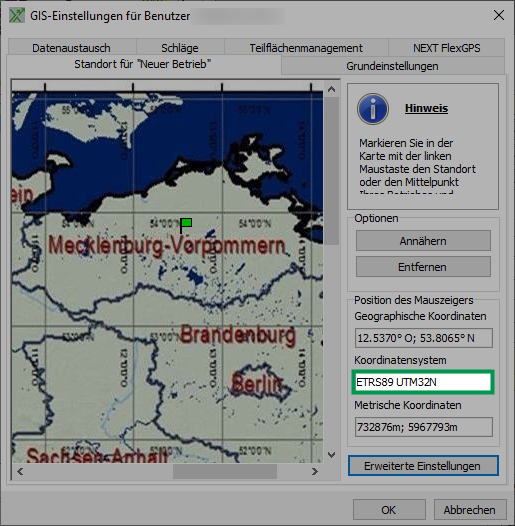
Task: Click the map's vertical scroll up arrow
Action: [331, 89]
